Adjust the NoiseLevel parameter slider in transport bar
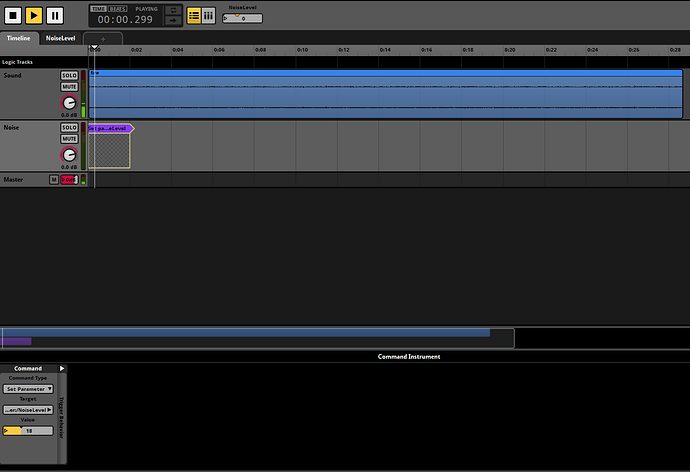Image resolution: width=690 pixels, height=472 pixels. pos(242,18)
